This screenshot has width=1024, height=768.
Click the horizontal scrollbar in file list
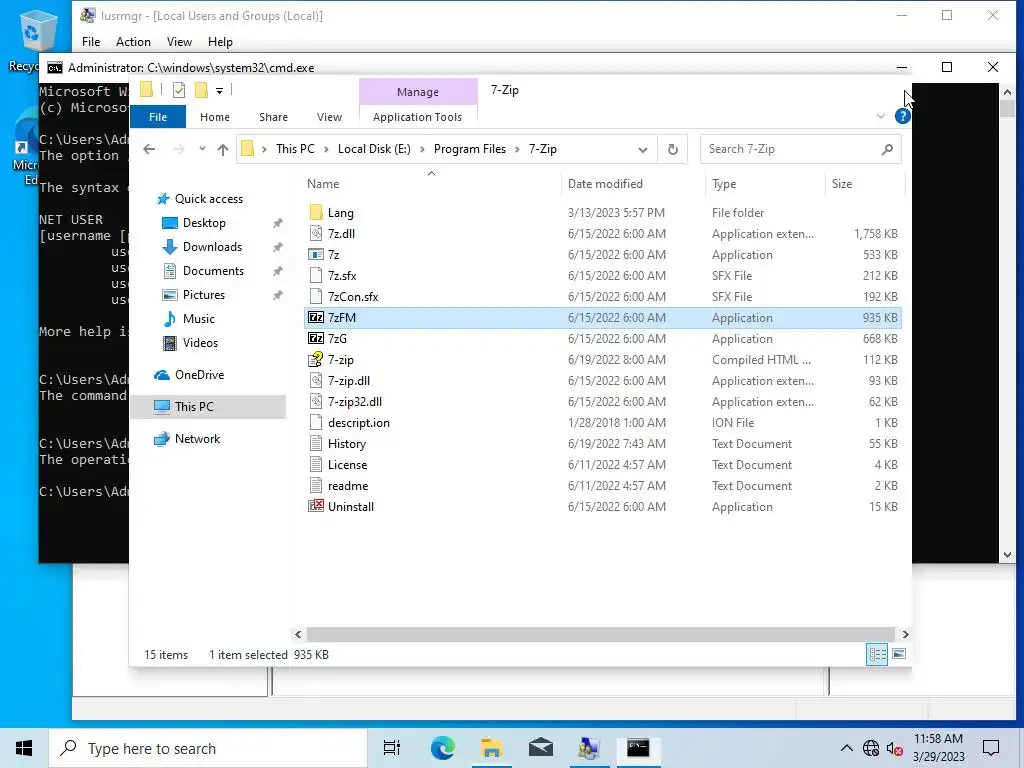(x=600, y=634)
